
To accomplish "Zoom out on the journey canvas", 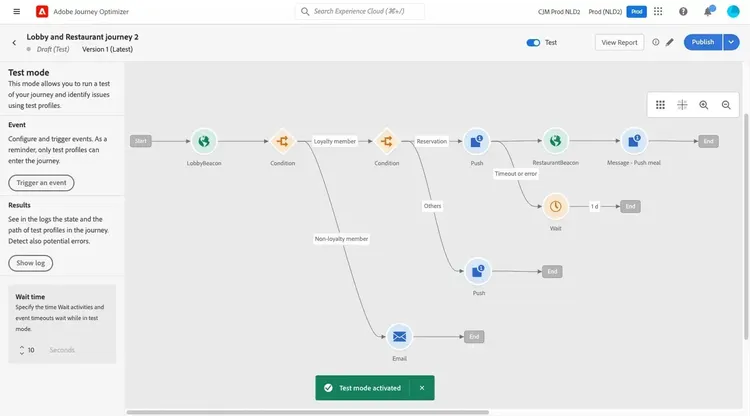I will click(726, 105).
